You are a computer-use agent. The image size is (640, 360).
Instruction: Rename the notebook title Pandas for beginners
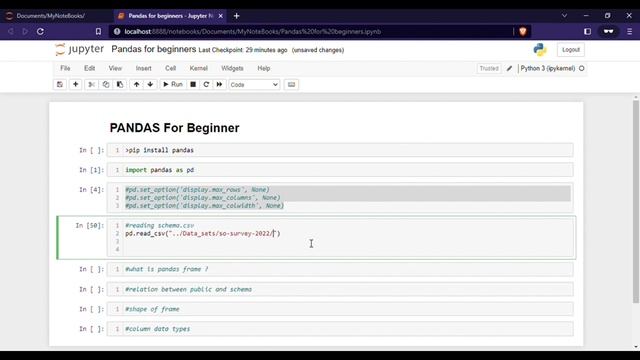pyautogui.click(x=153, y=49)
